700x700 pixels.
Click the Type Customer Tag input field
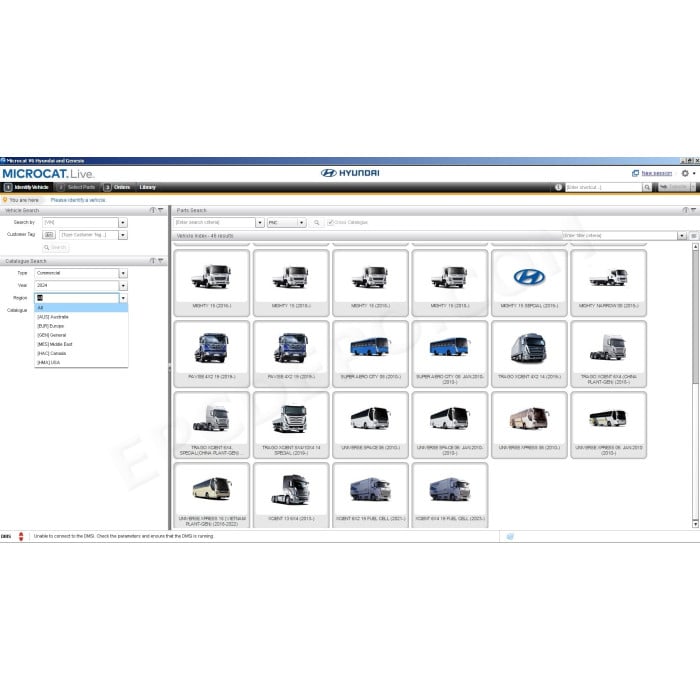tap(88, 235)
